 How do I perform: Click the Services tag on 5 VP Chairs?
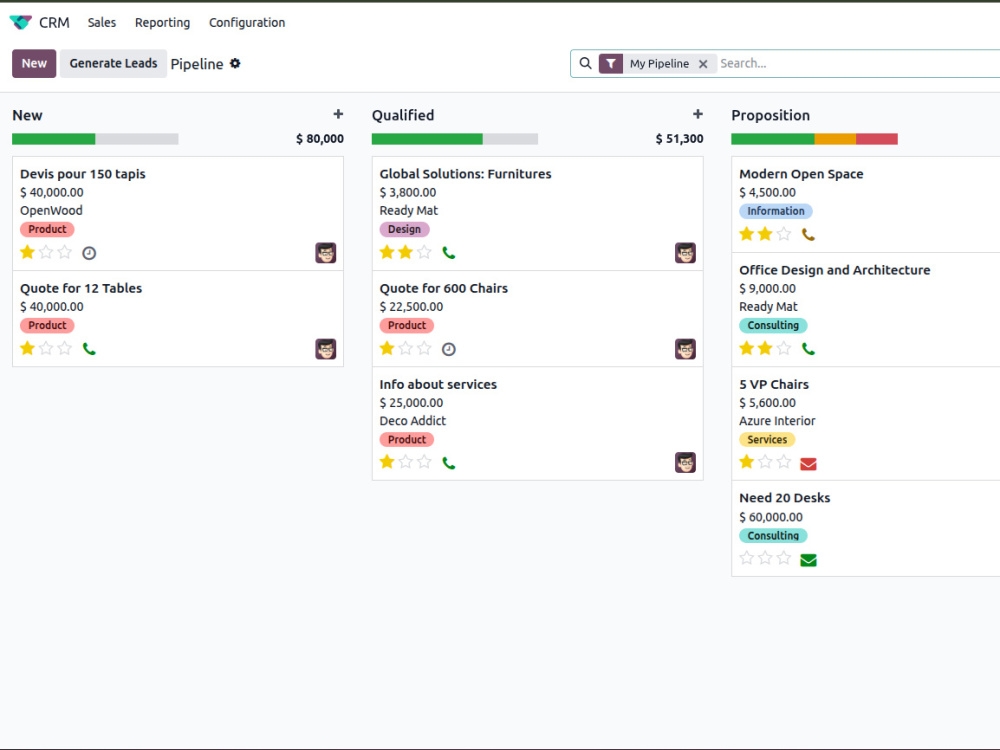767,439
